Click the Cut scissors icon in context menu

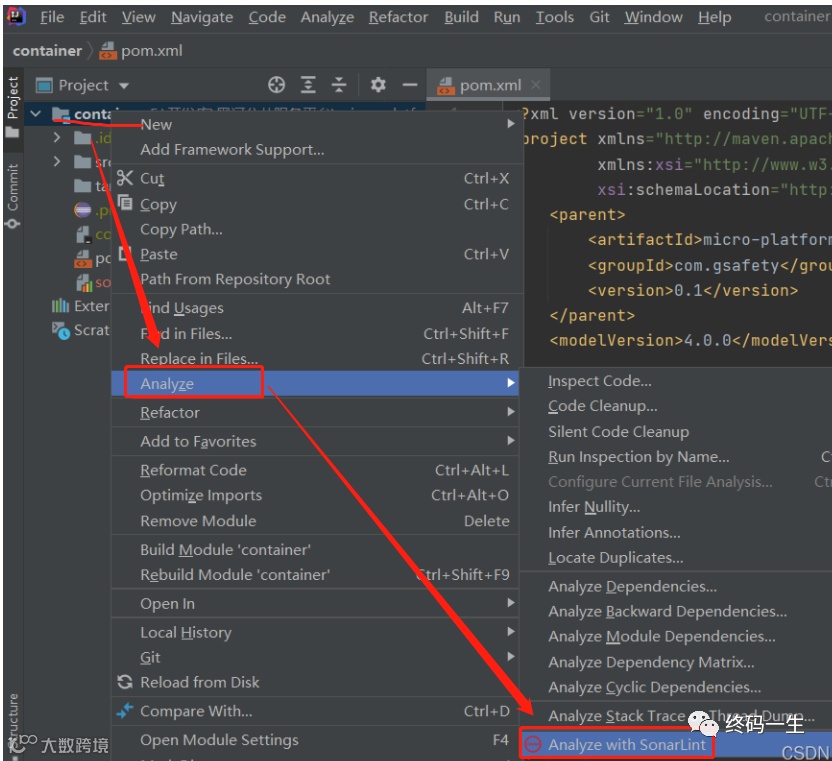tap(125, 178)
